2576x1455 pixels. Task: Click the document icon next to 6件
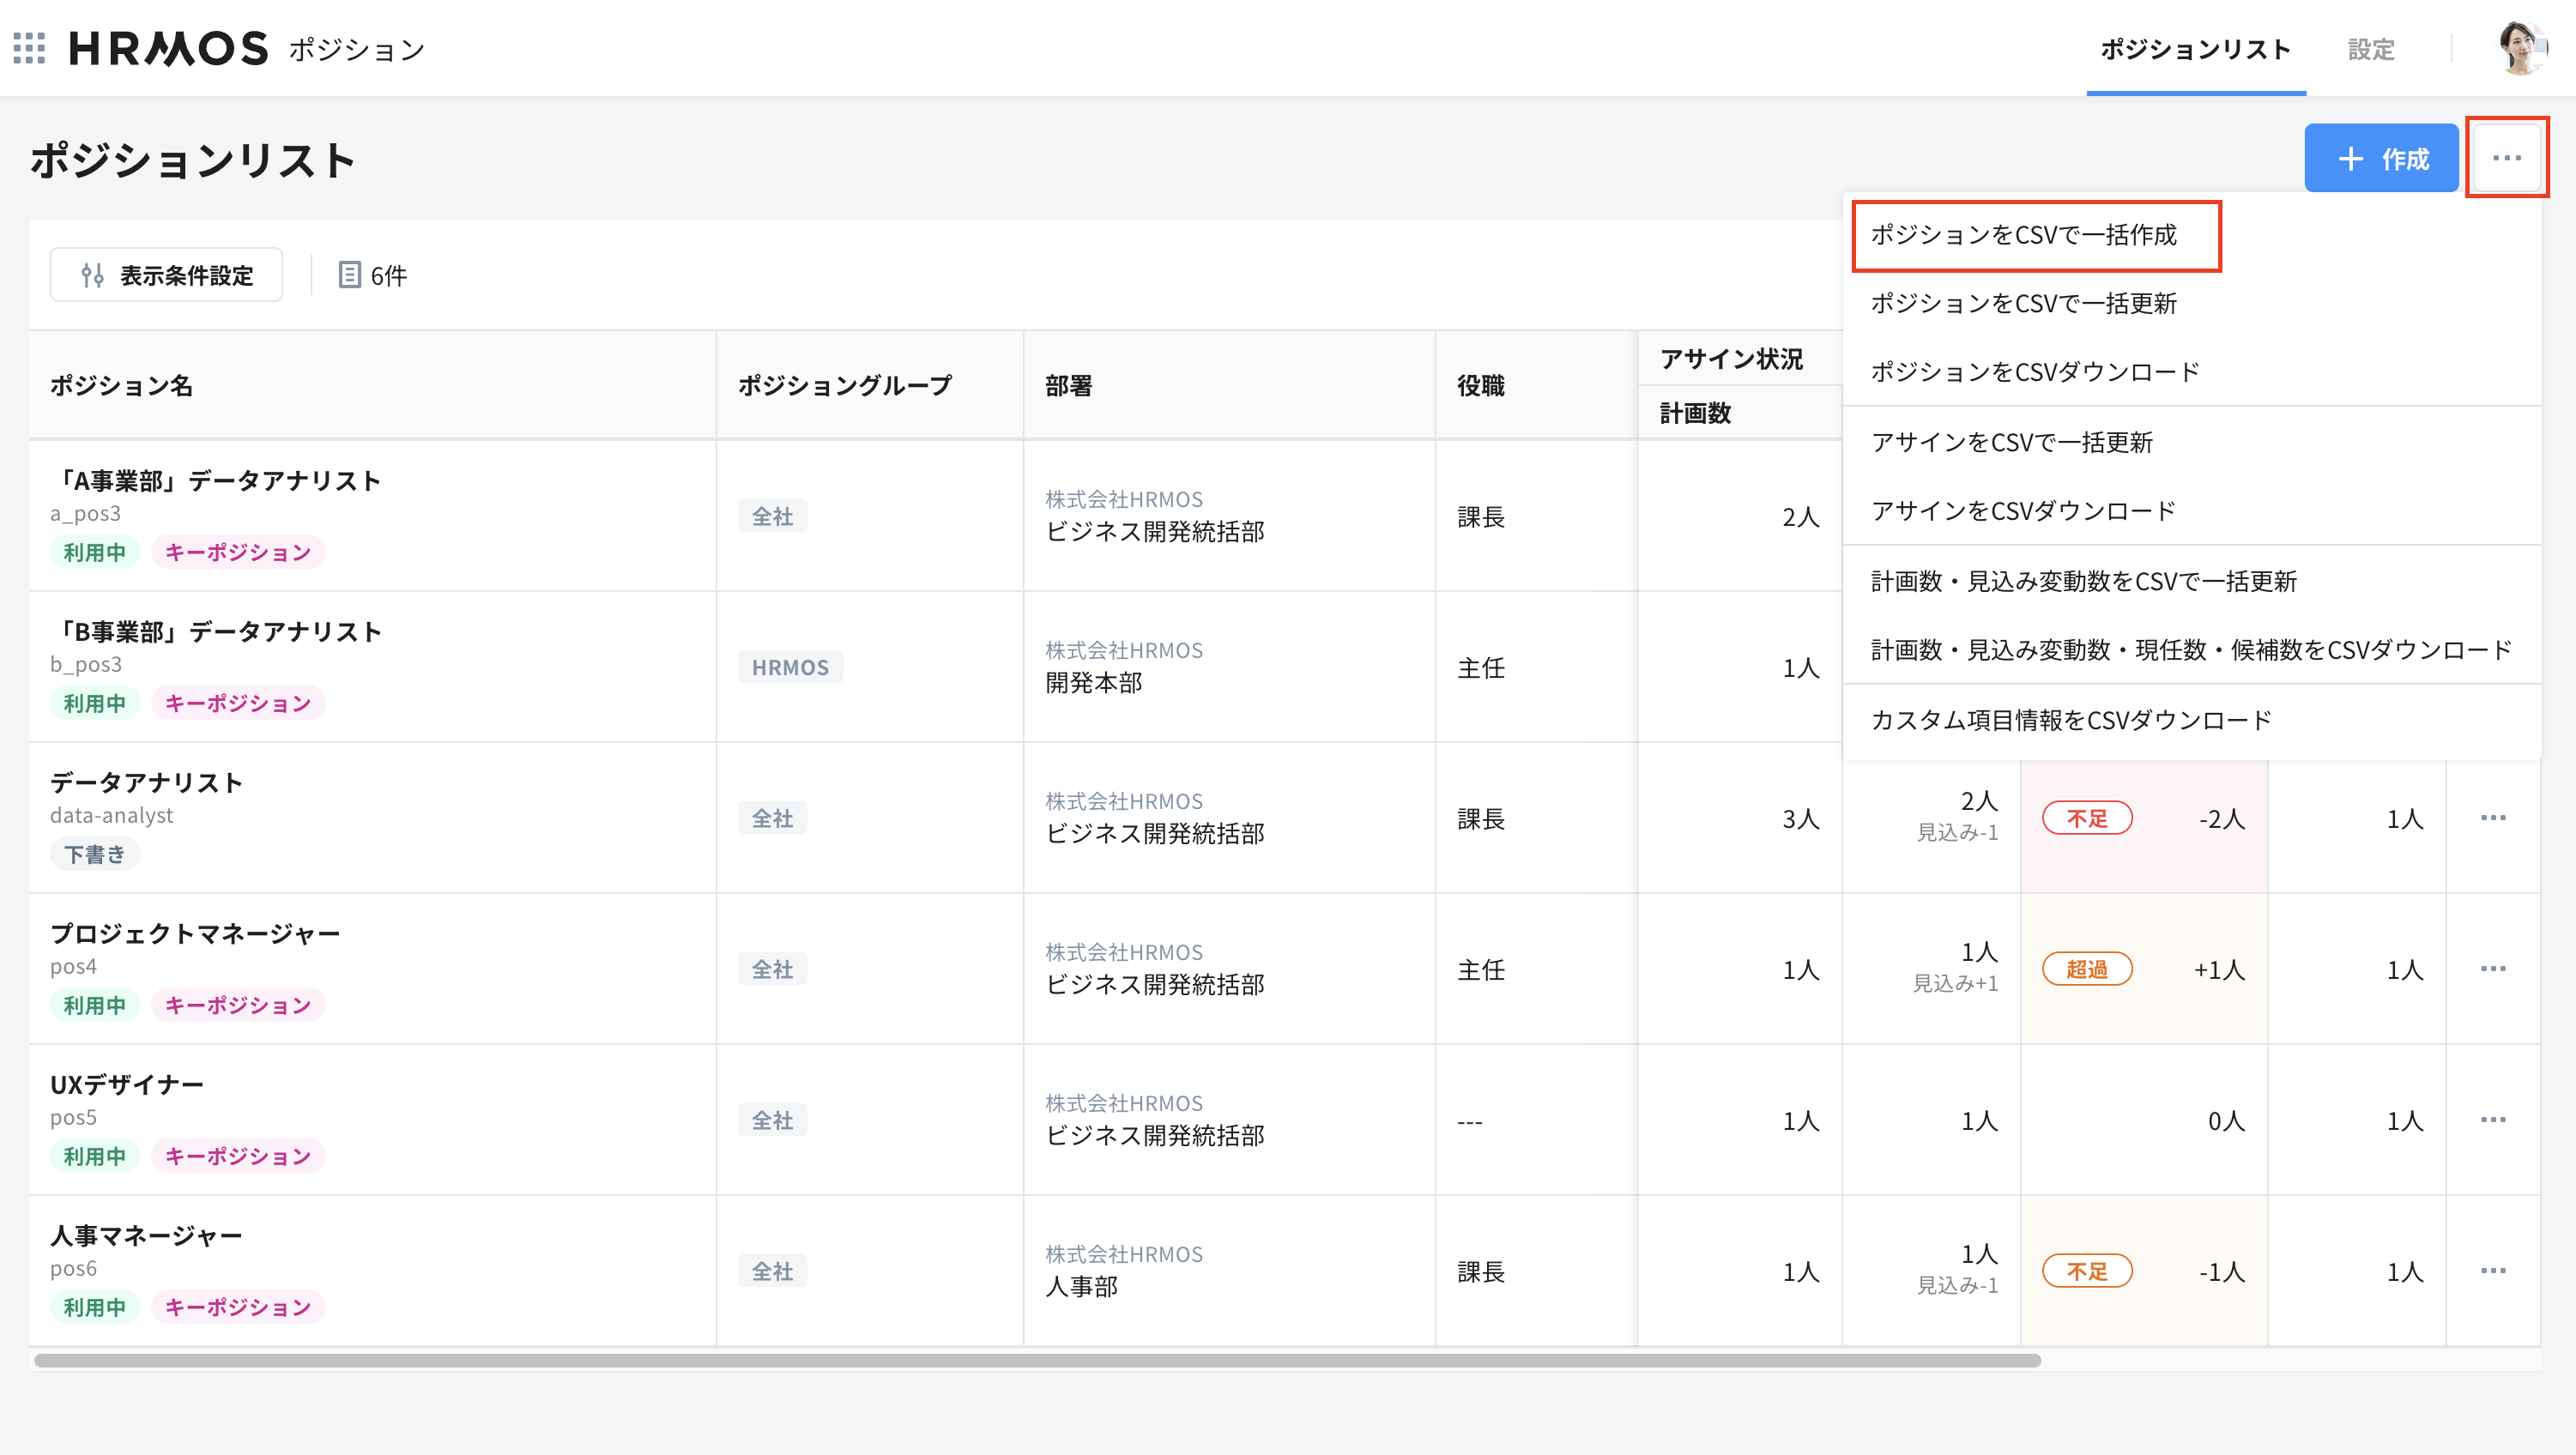[348, 275]
